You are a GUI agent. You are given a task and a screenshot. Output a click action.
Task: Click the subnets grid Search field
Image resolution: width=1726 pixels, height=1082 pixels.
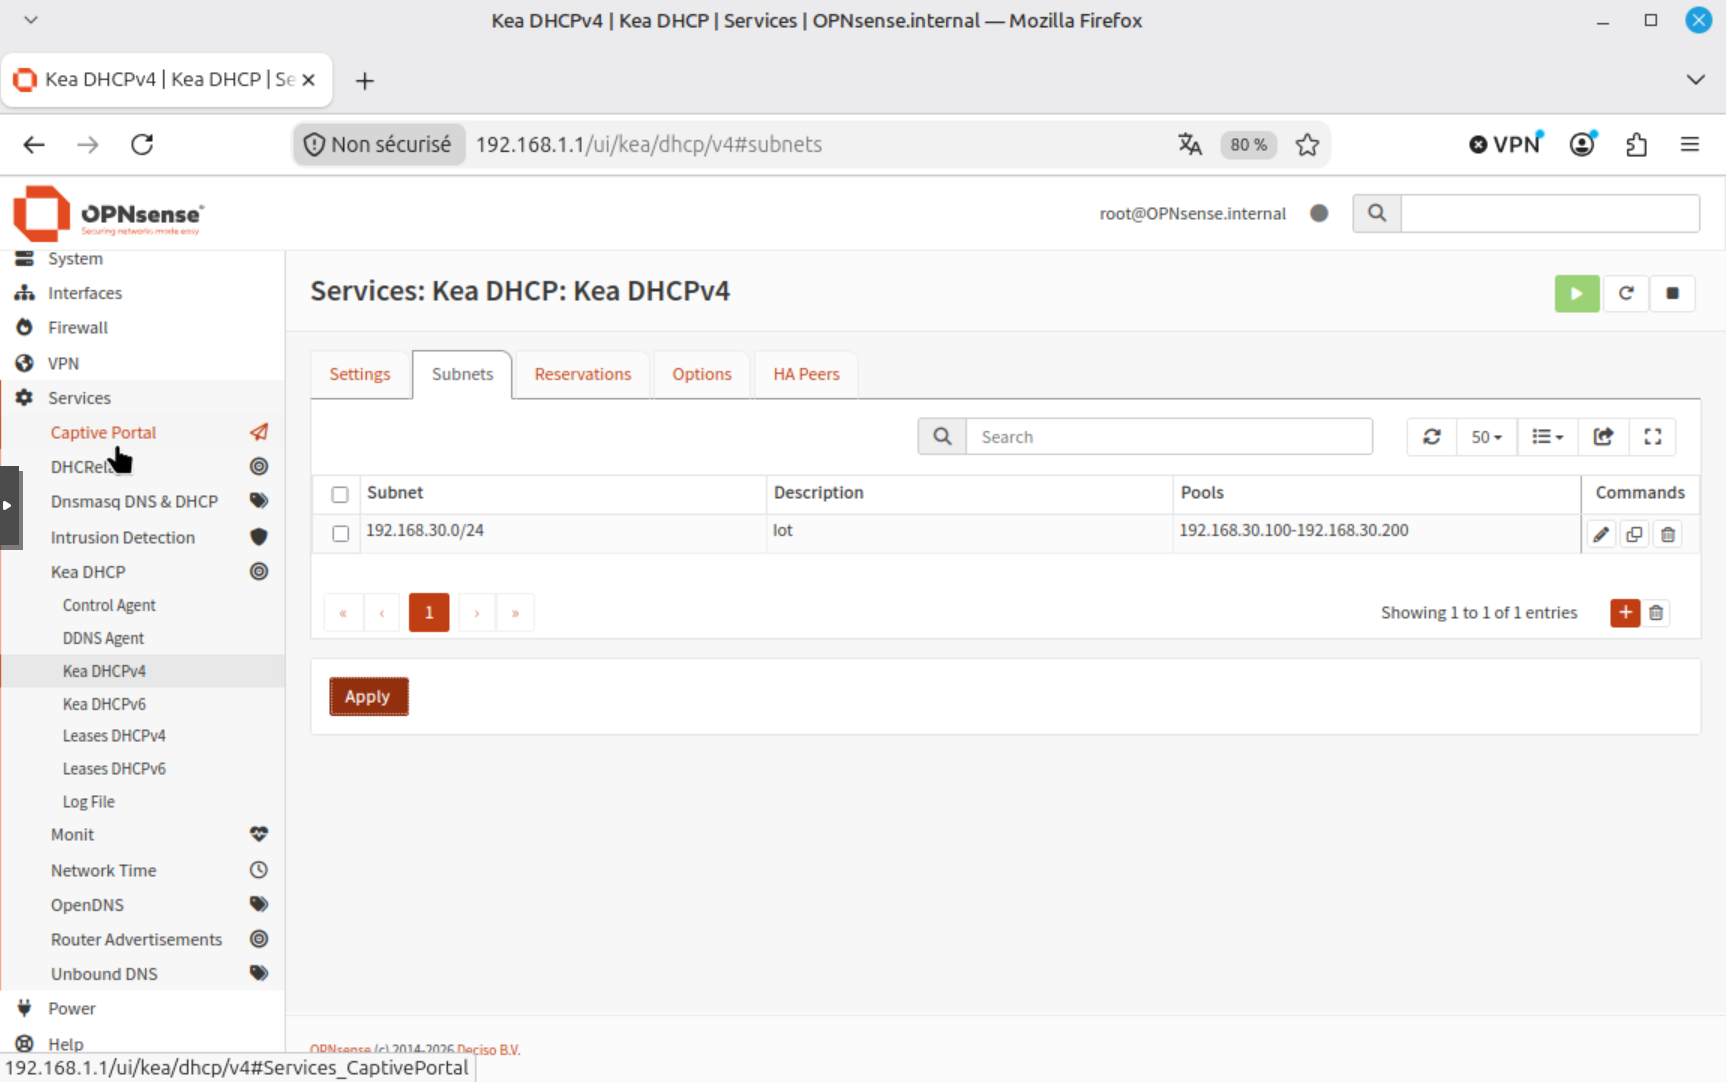click(x=1169, y=437)
